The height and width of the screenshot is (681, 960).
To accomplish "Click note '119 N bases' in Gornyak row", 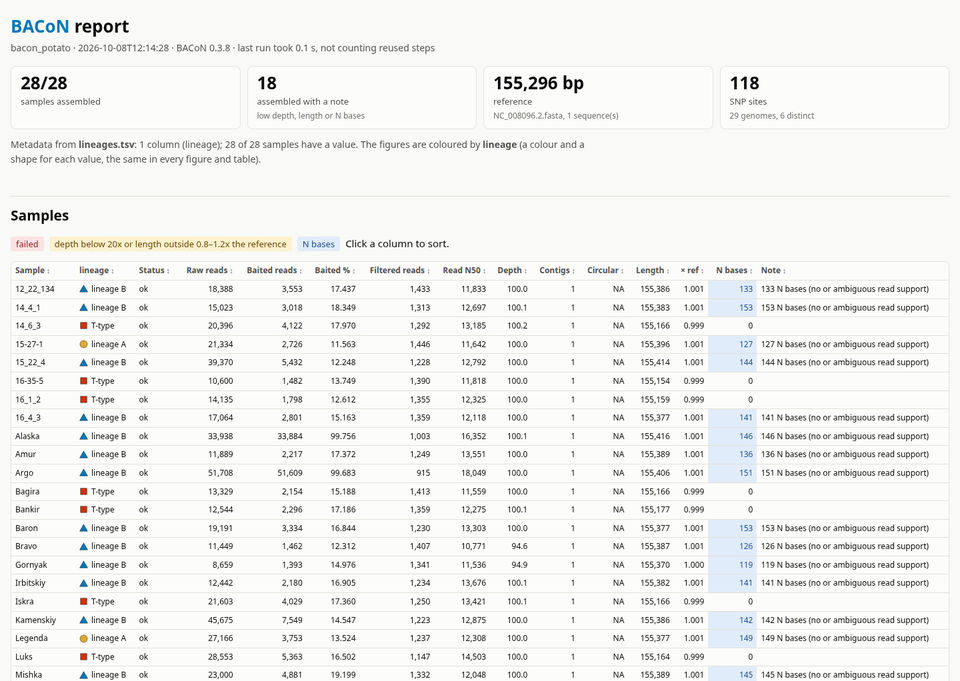I will point(845,565).
